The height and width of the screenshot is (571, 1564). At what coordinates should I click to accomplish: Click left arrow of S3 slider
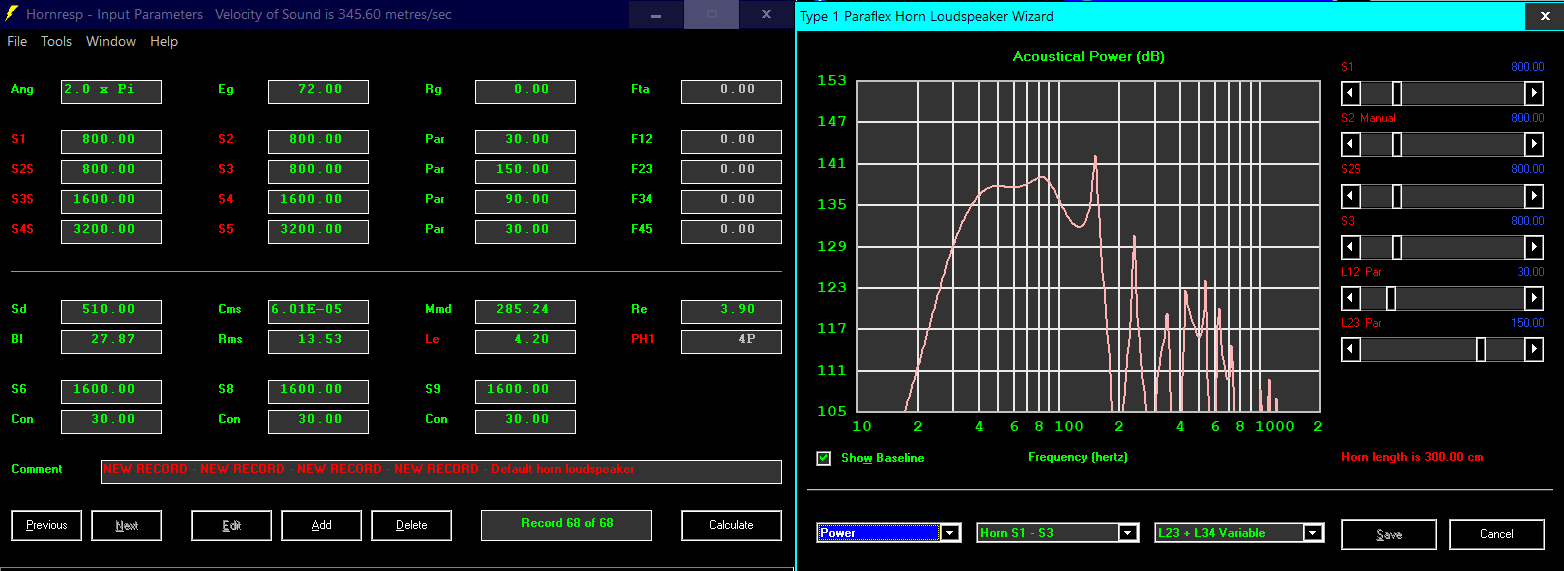(1351, 247)
